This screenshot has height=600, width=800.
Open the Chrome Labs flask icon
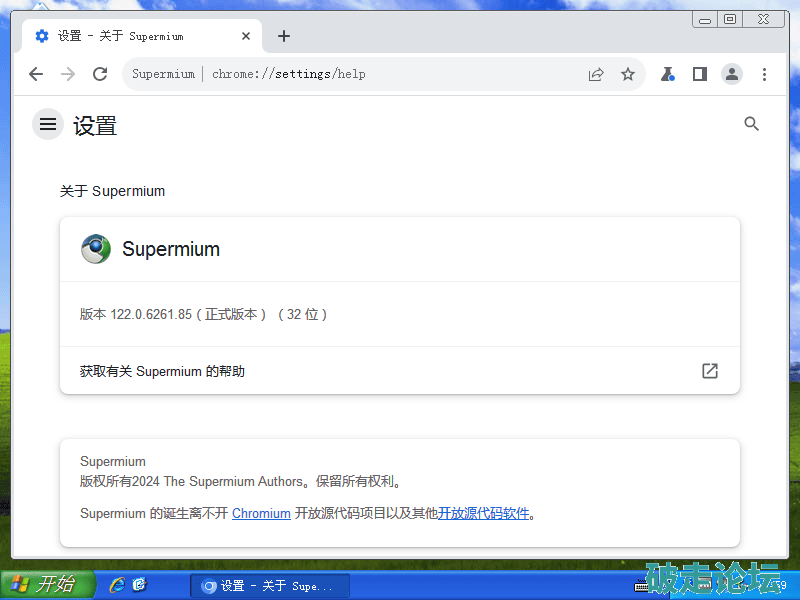667,74
